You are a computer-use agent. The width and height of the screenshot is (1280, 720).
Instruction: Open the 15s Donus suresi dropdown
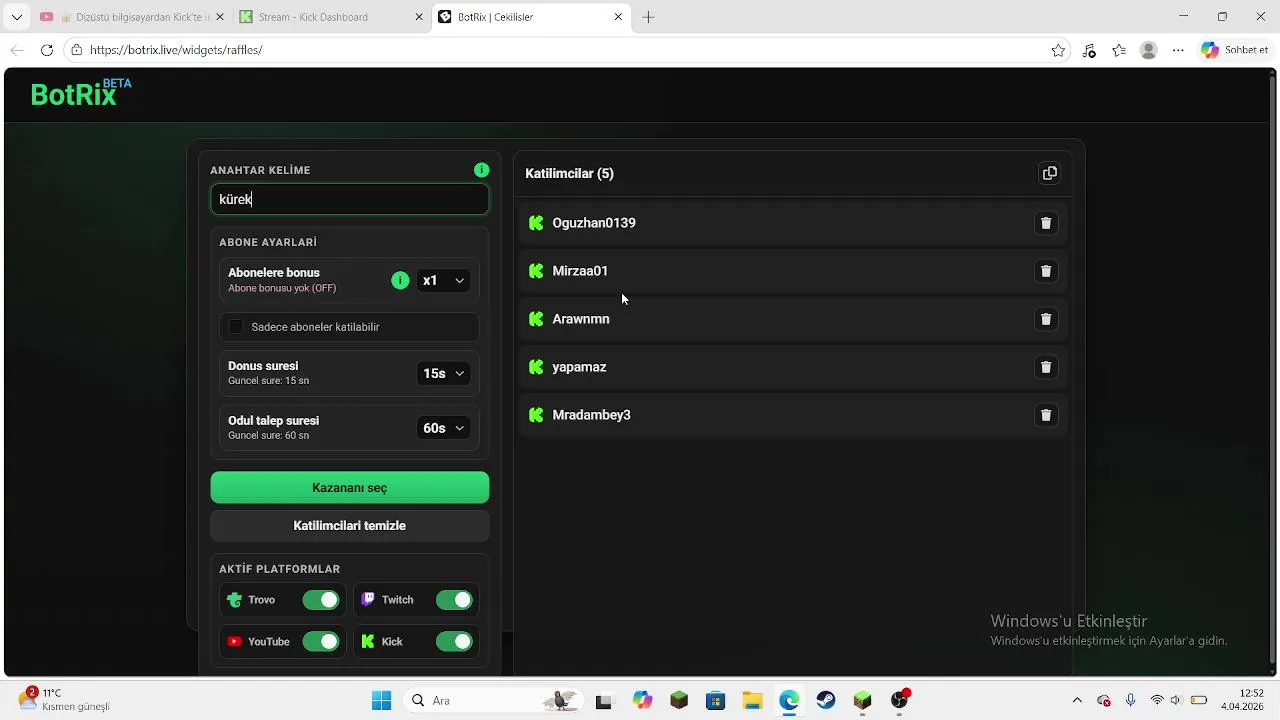pos(443,373)
